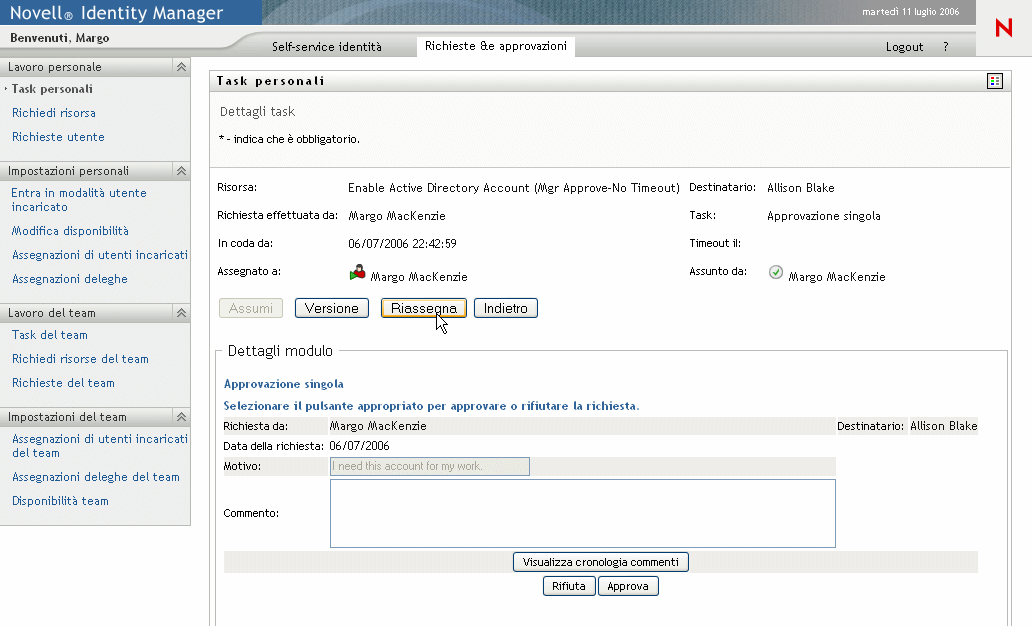Open personal Assegnazioni di utenti incaricati
Viewport: 1032px width, 626px height.
pyautogui.click(x=99, y=255)
